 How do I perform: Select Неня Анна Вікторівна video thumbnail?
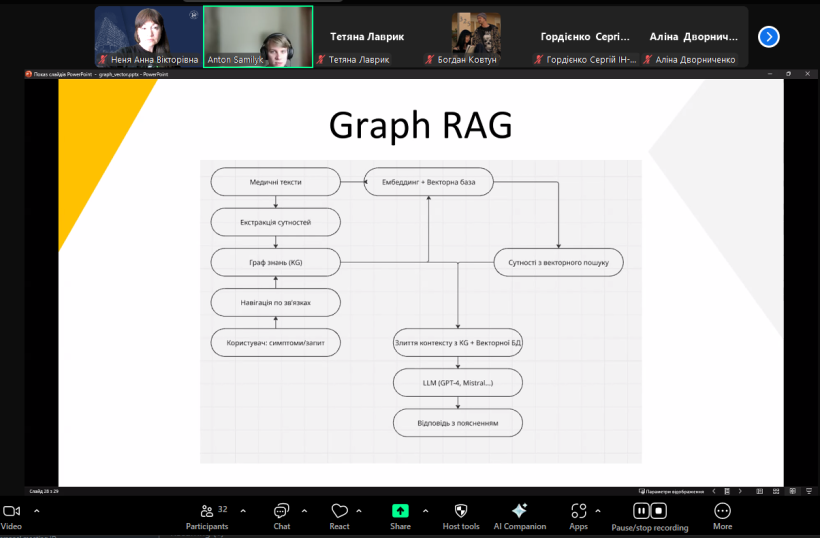coord(148,37)
